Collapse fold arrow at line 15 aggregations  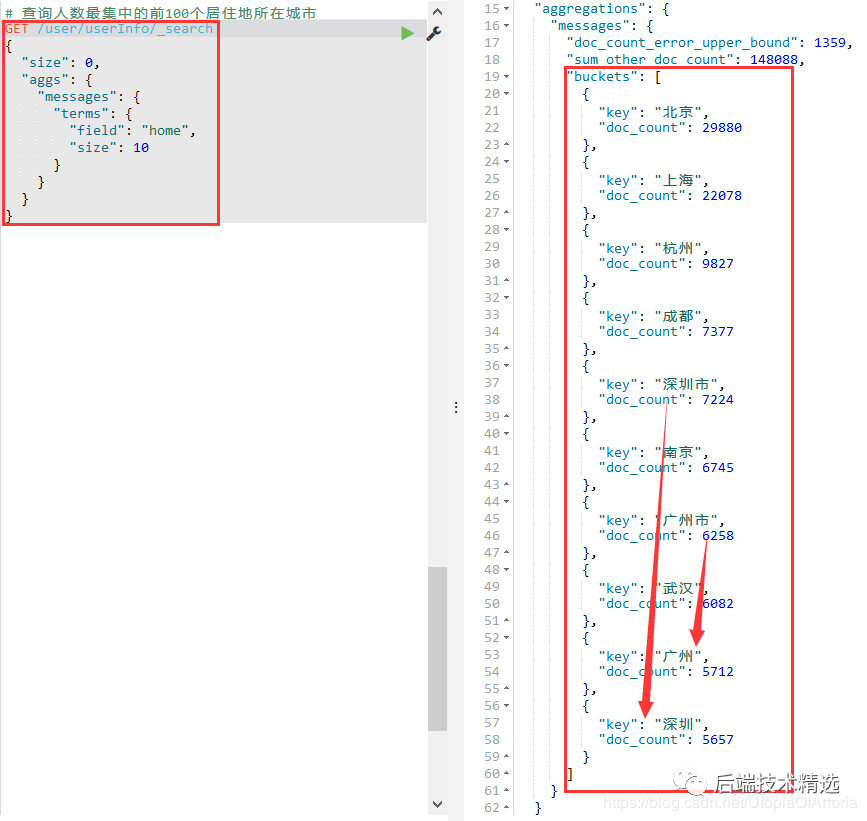click(506, 9)
